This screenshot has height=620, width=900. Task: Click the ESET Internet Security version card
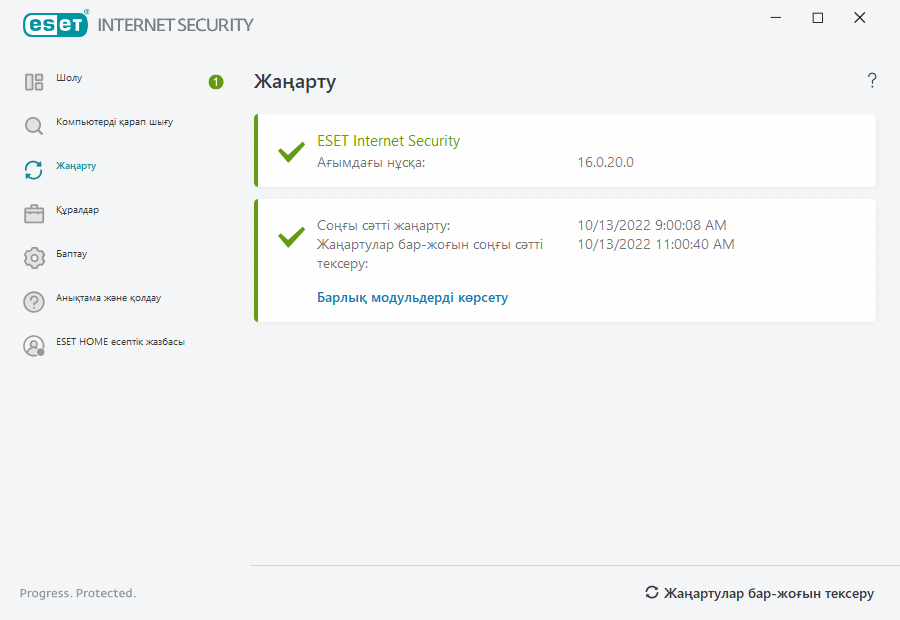(565, 151)
